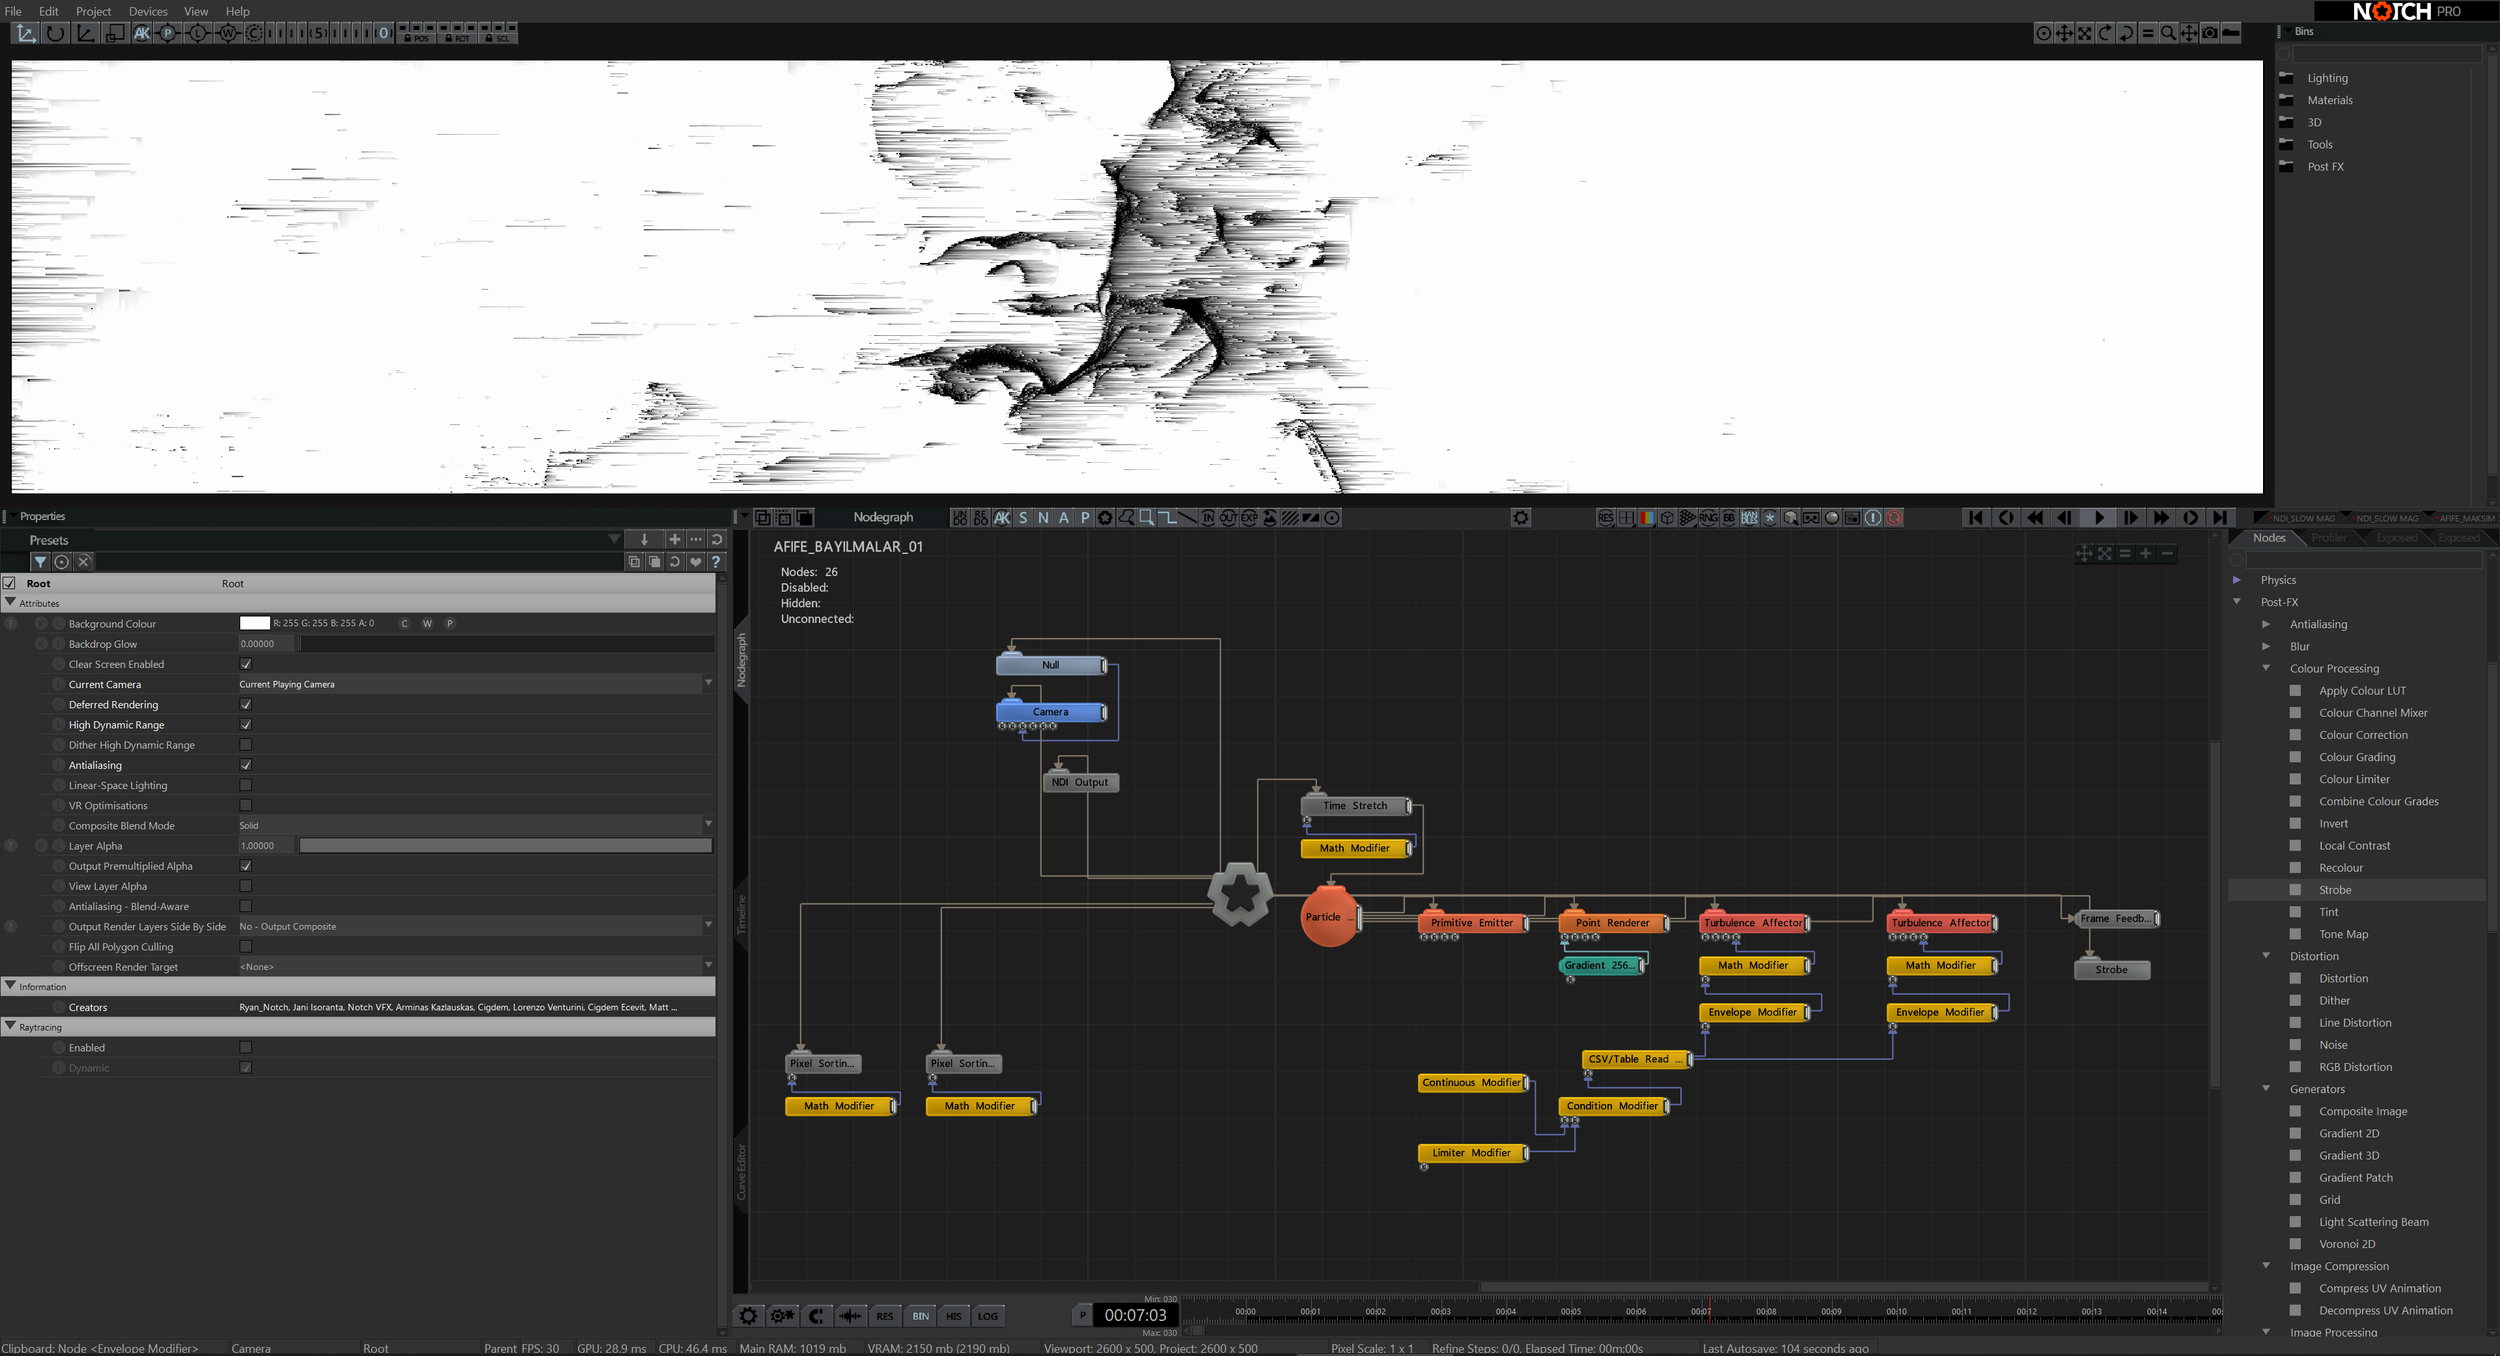The height and width of the screenshot is (1356, 2500).
Task: Click the plus zoom icon in nodegraph corner
Action: tap(2145, 553)
